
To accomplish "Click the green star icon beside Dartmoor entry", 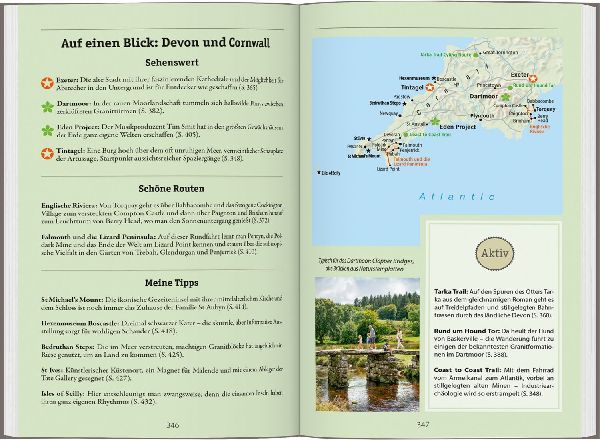I will point(47,107).
